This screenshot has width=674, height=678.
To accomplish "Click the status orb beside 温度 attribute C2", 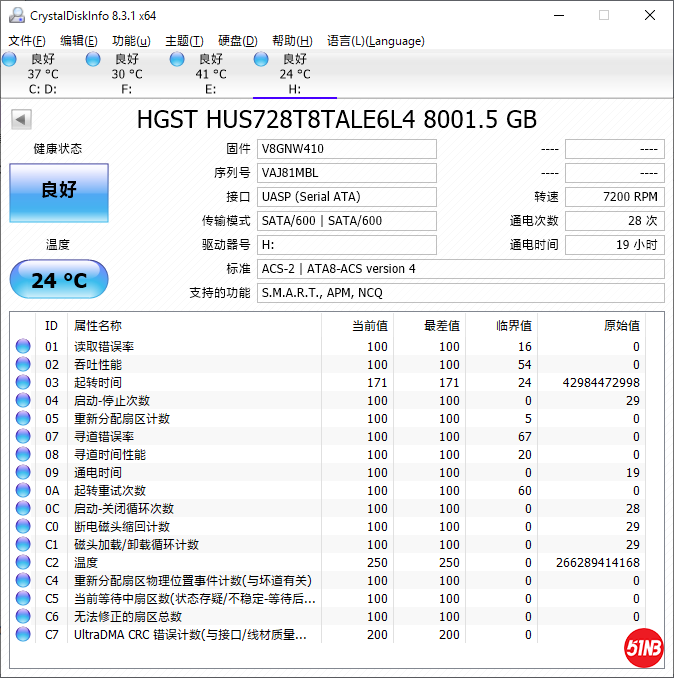I will (23, 563).
